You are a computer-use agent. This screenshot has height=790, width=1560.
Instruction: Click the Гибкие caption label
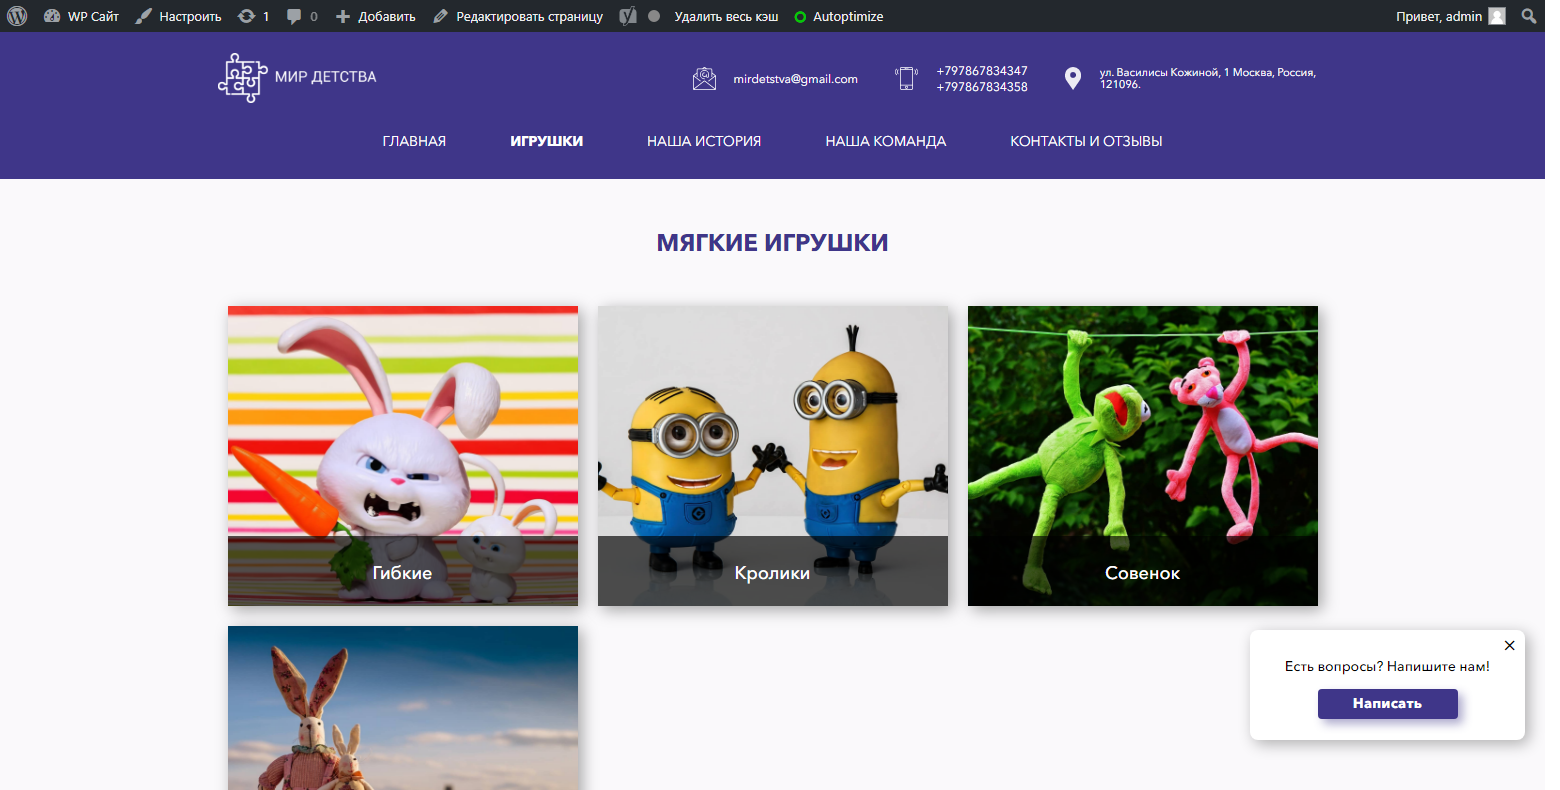coord(402,573)
